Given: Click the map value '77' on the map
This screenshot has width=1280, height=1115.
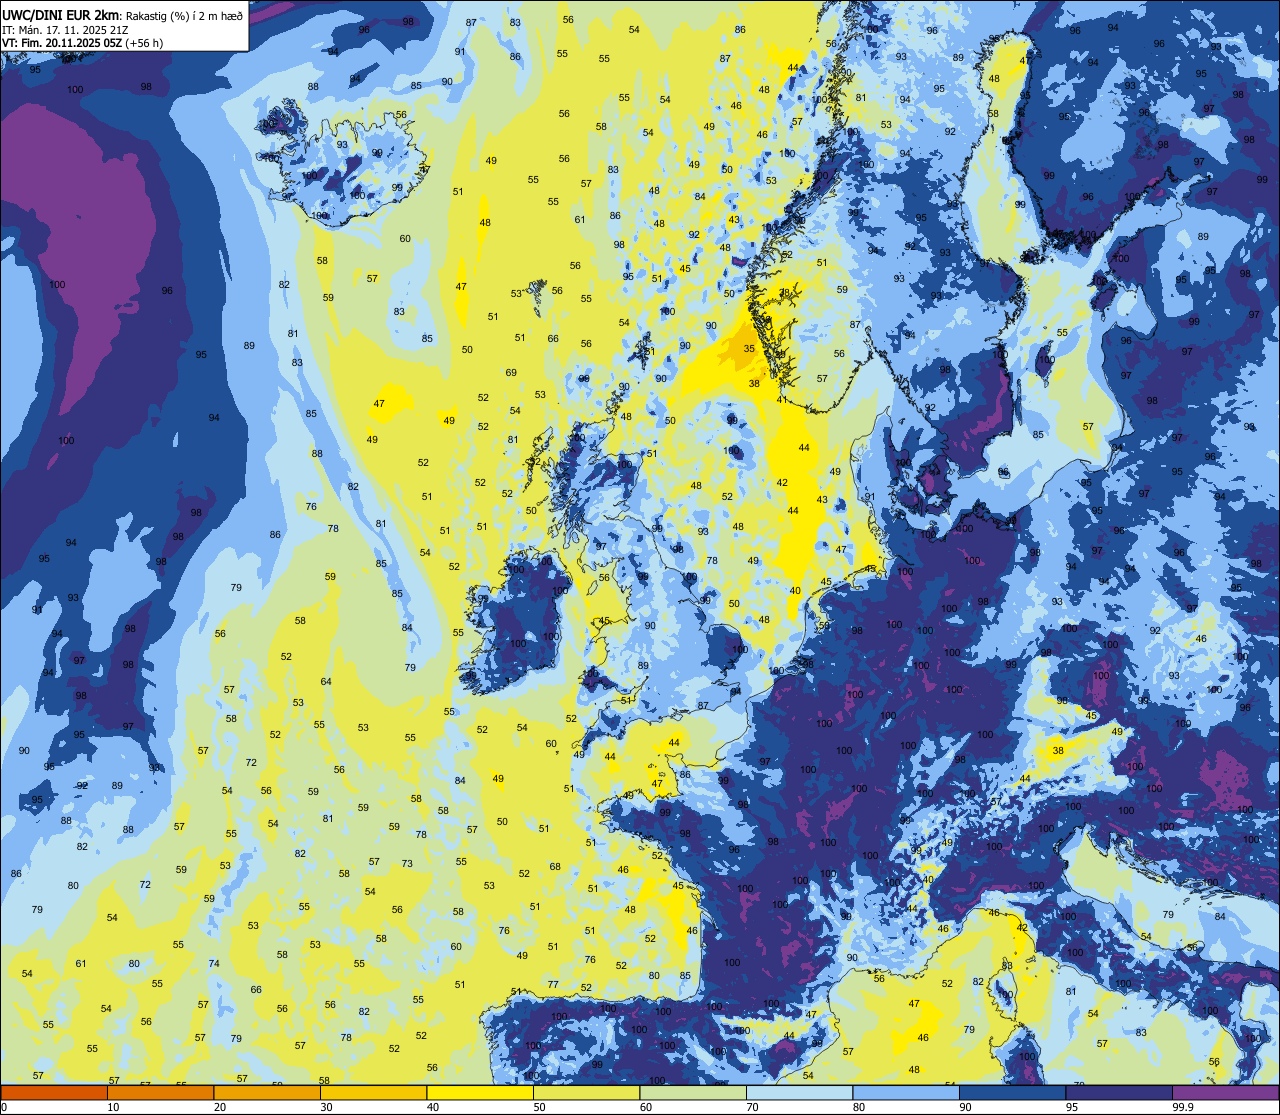Looking at the screenshot, I should tap(553, 985).
